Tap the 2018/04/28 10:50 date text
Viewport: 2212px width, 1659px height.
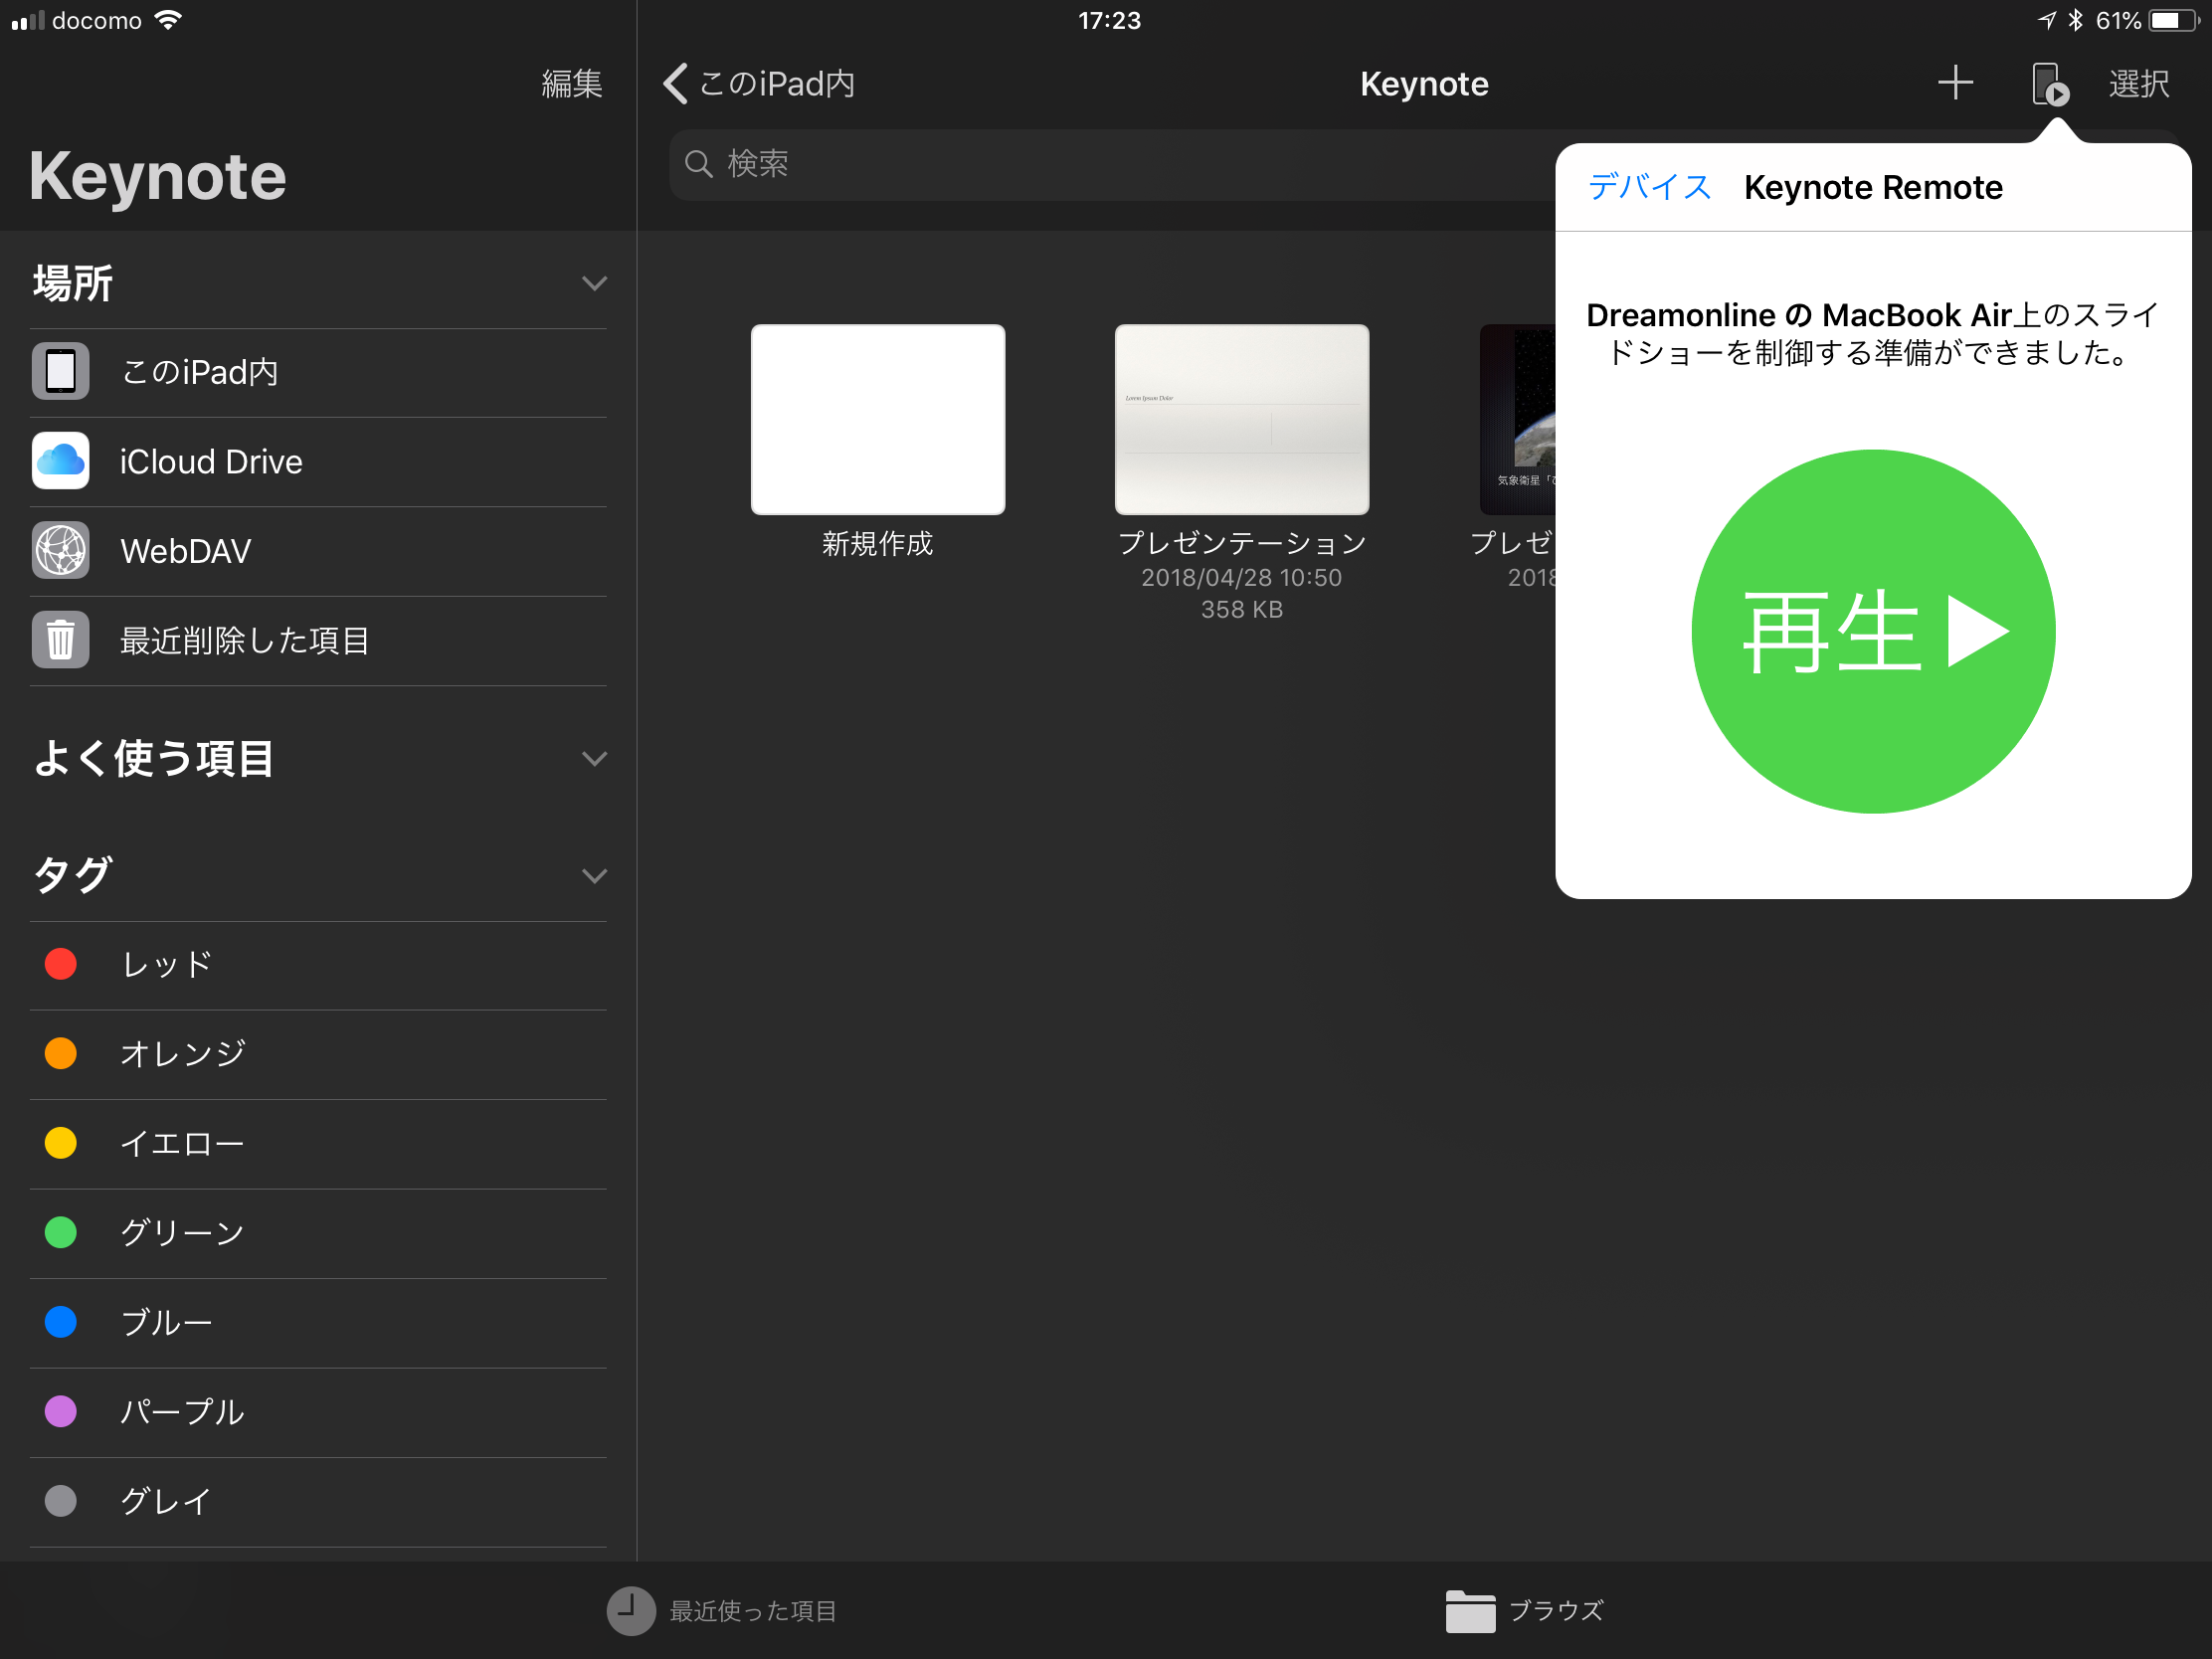1242,578
